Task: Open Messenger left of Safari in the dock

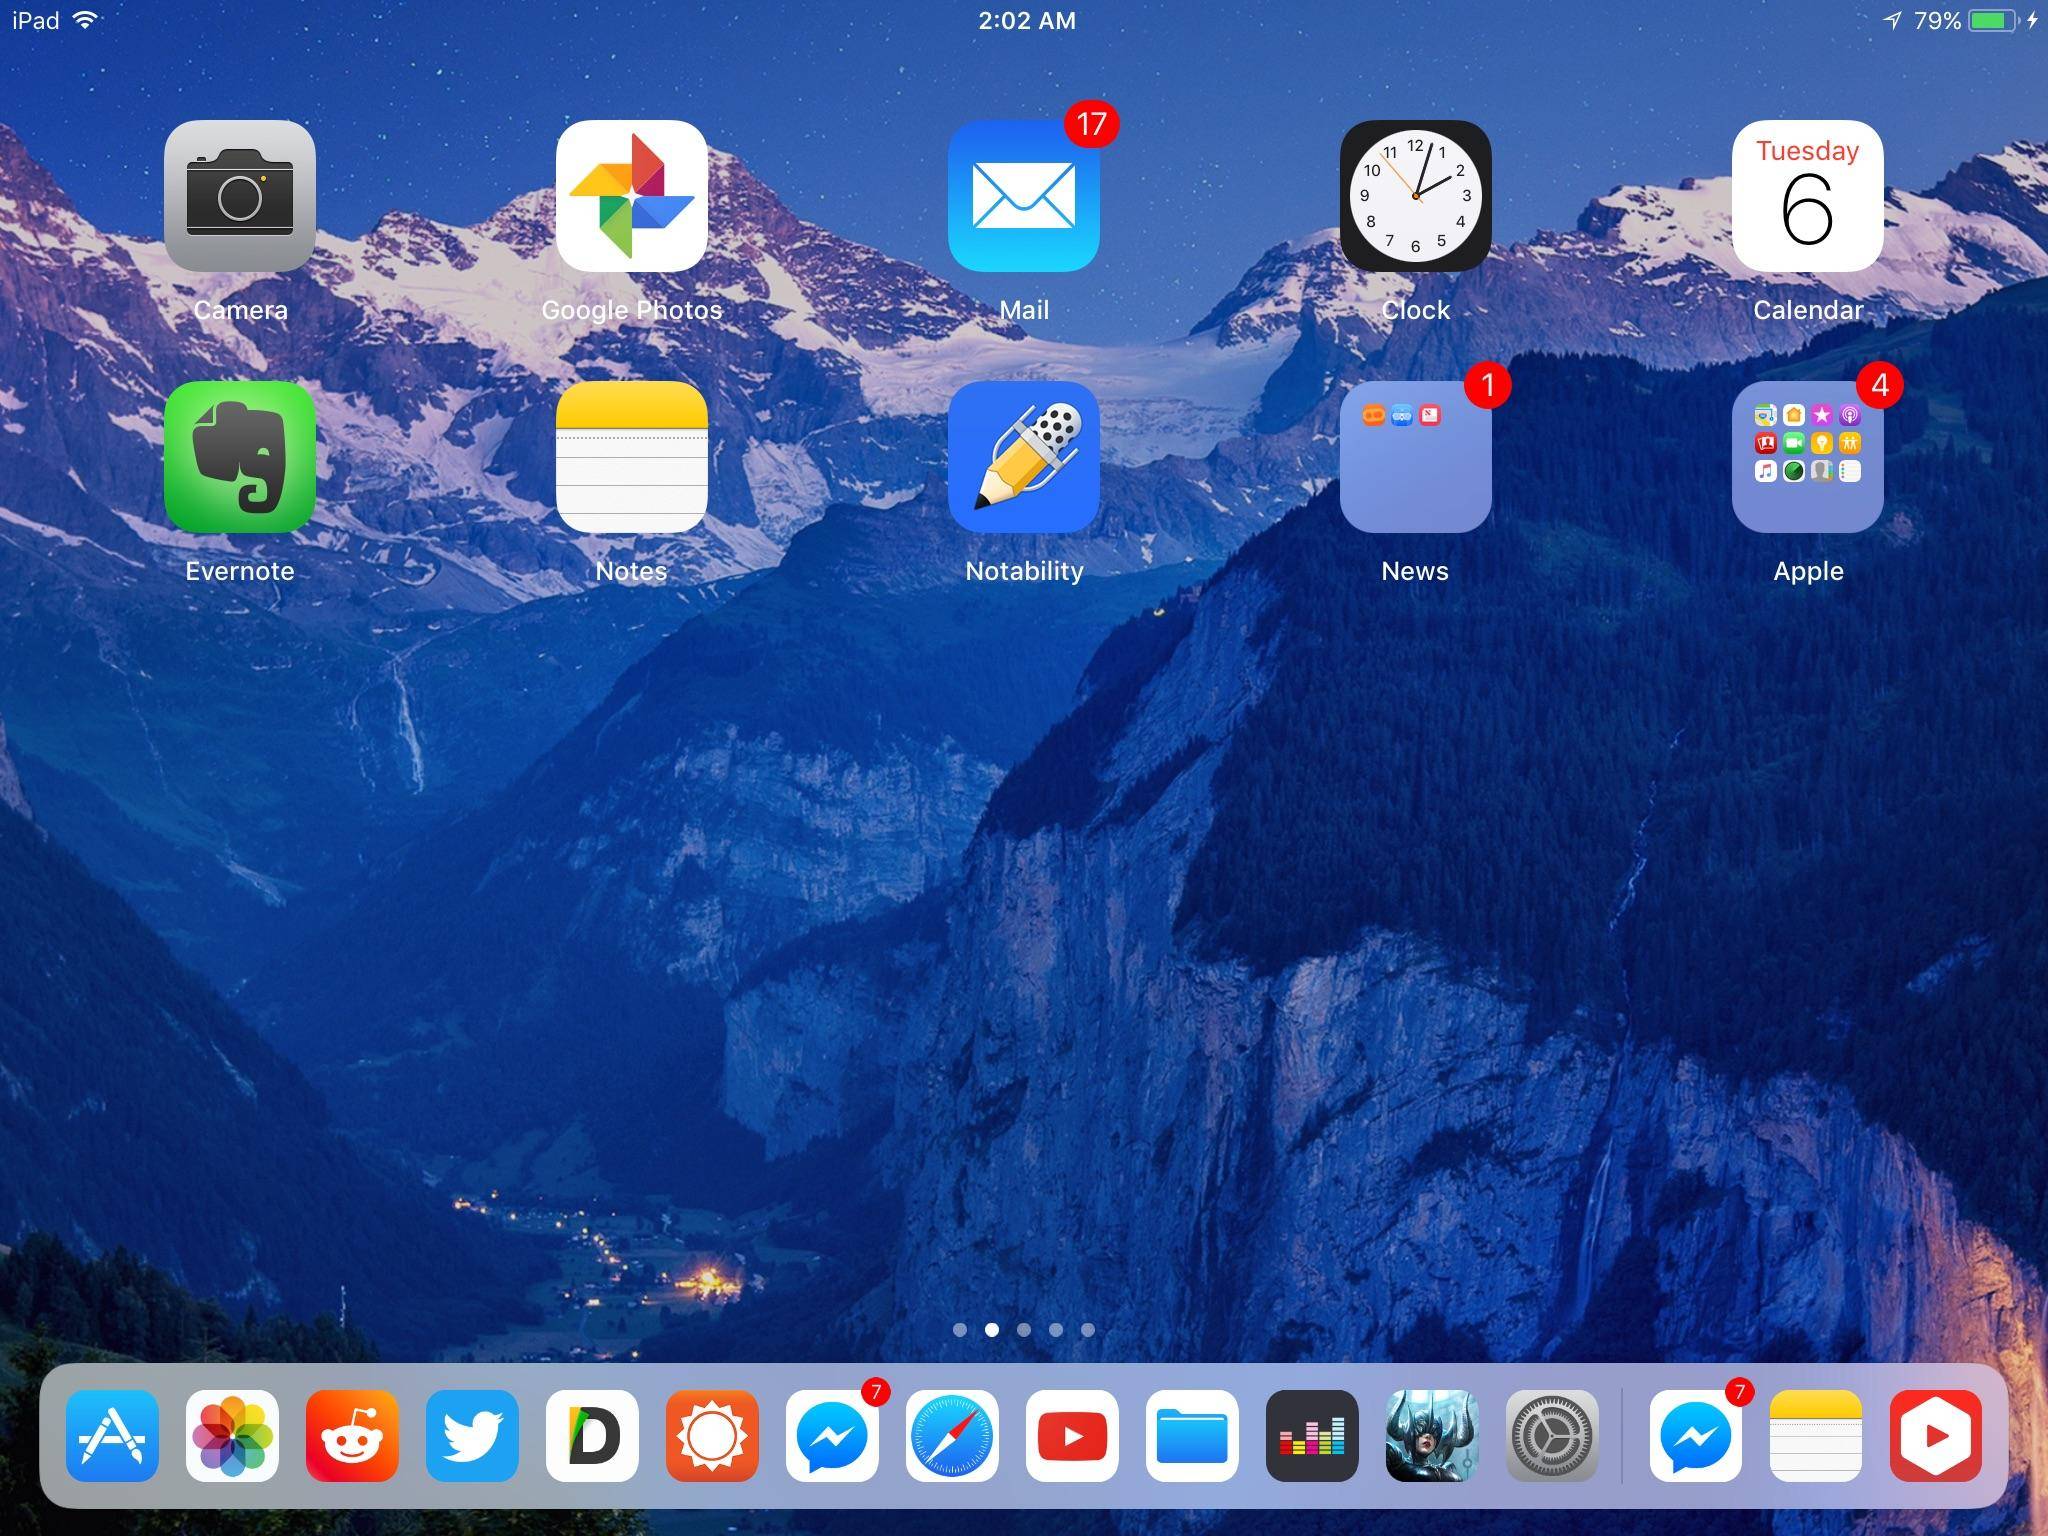Action: tap(832, 1436)
